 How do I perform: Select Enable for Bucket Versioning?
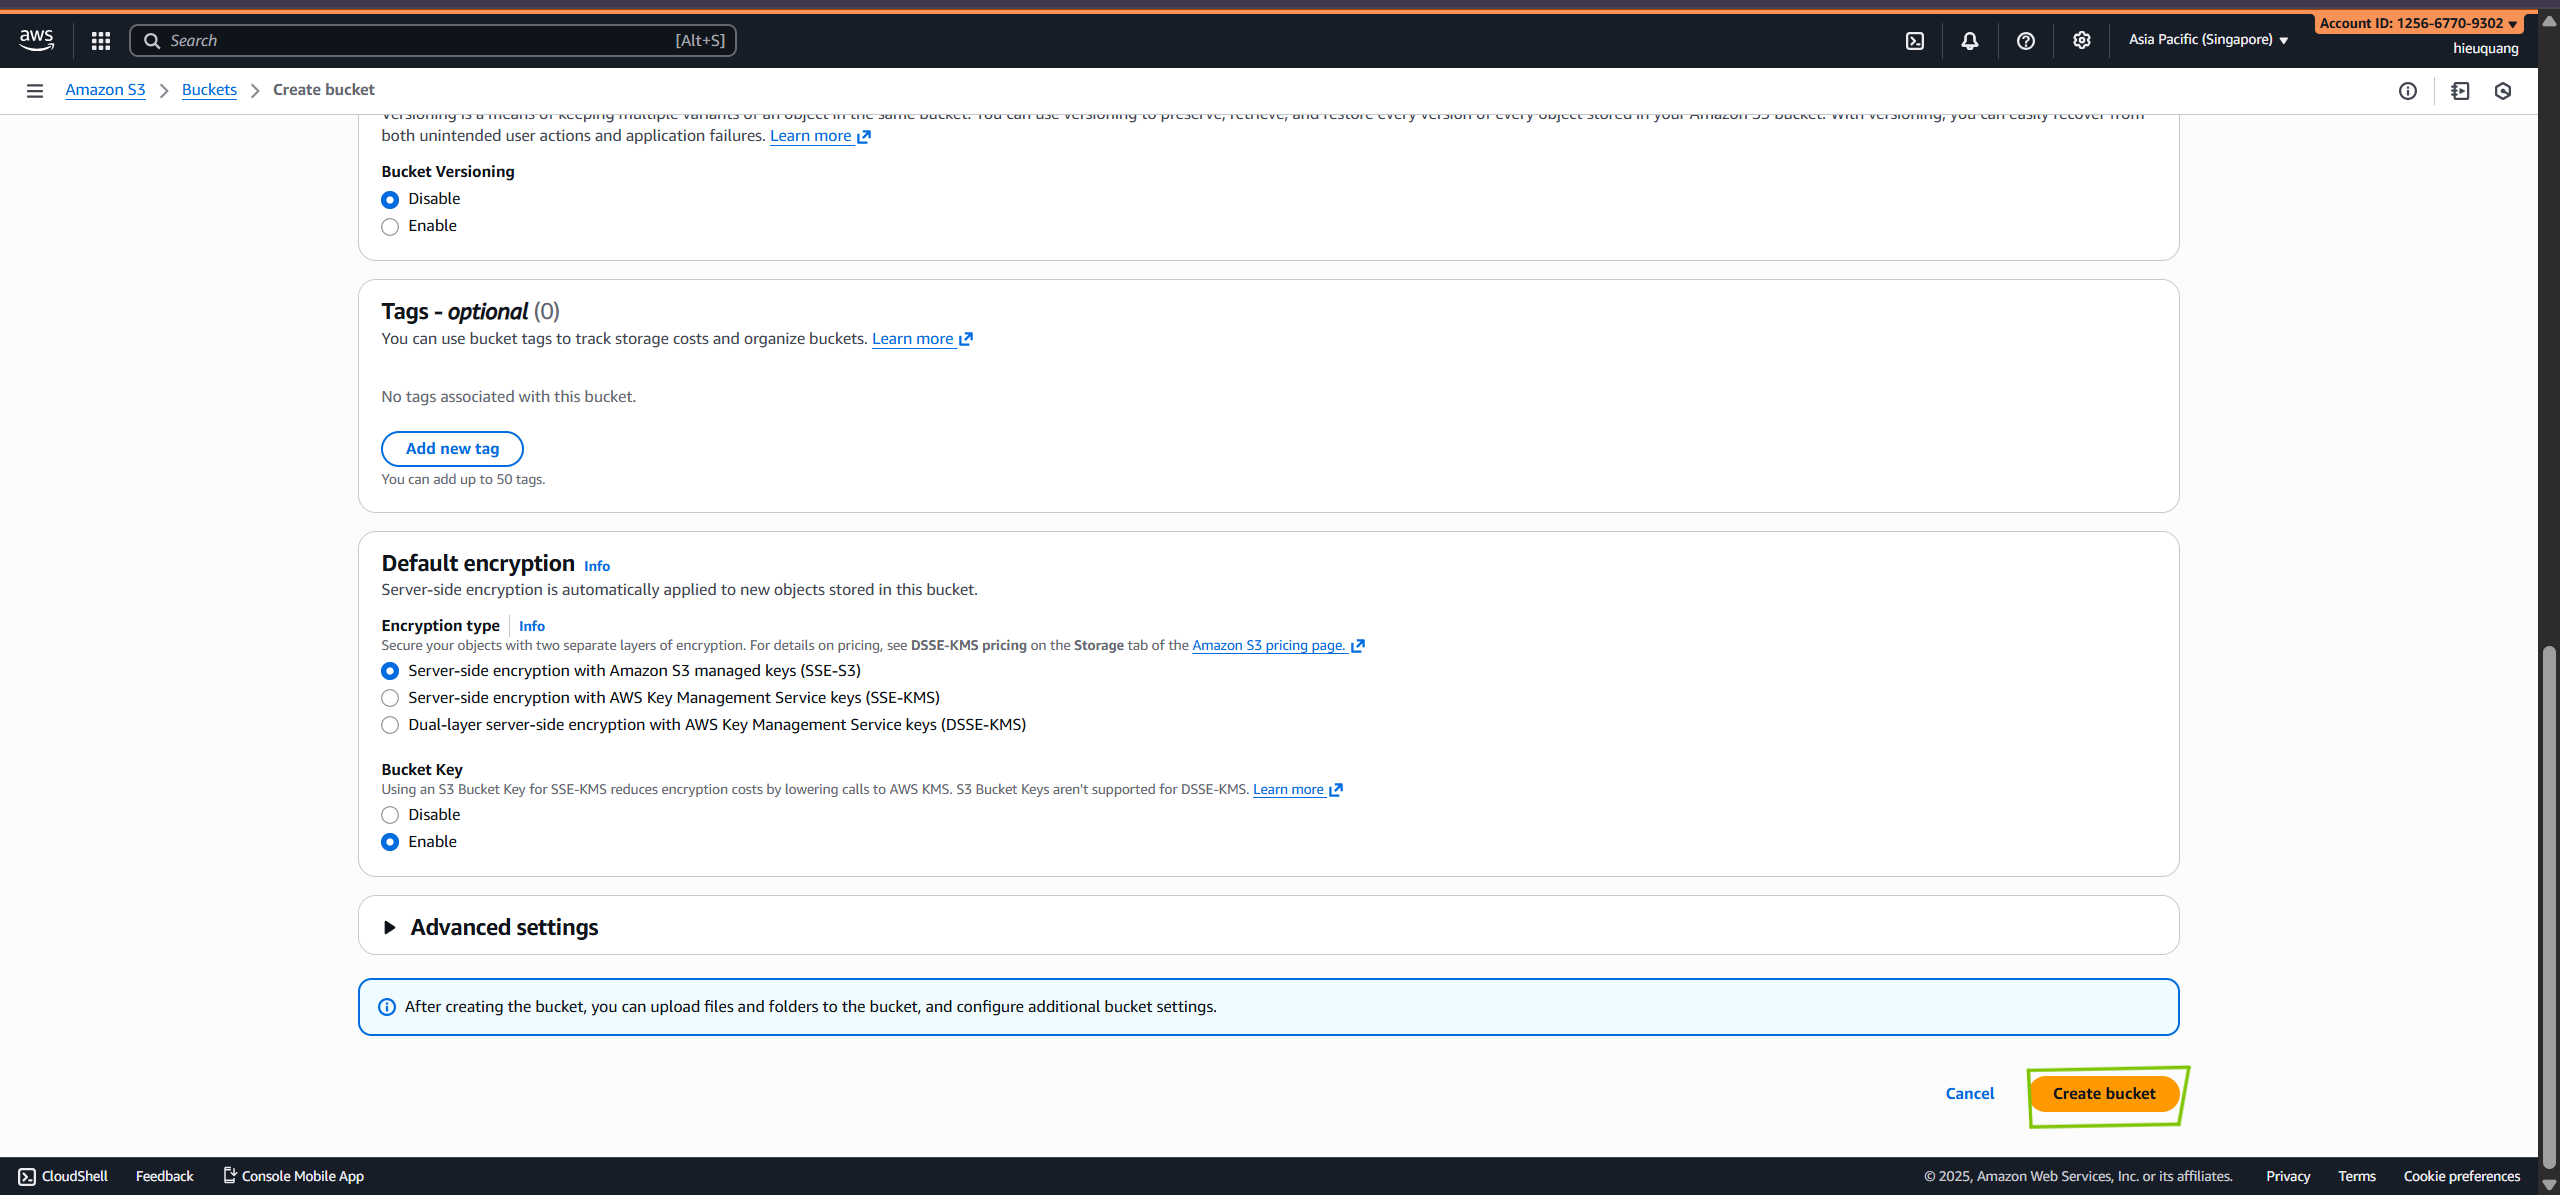click(x=390, y=226)
